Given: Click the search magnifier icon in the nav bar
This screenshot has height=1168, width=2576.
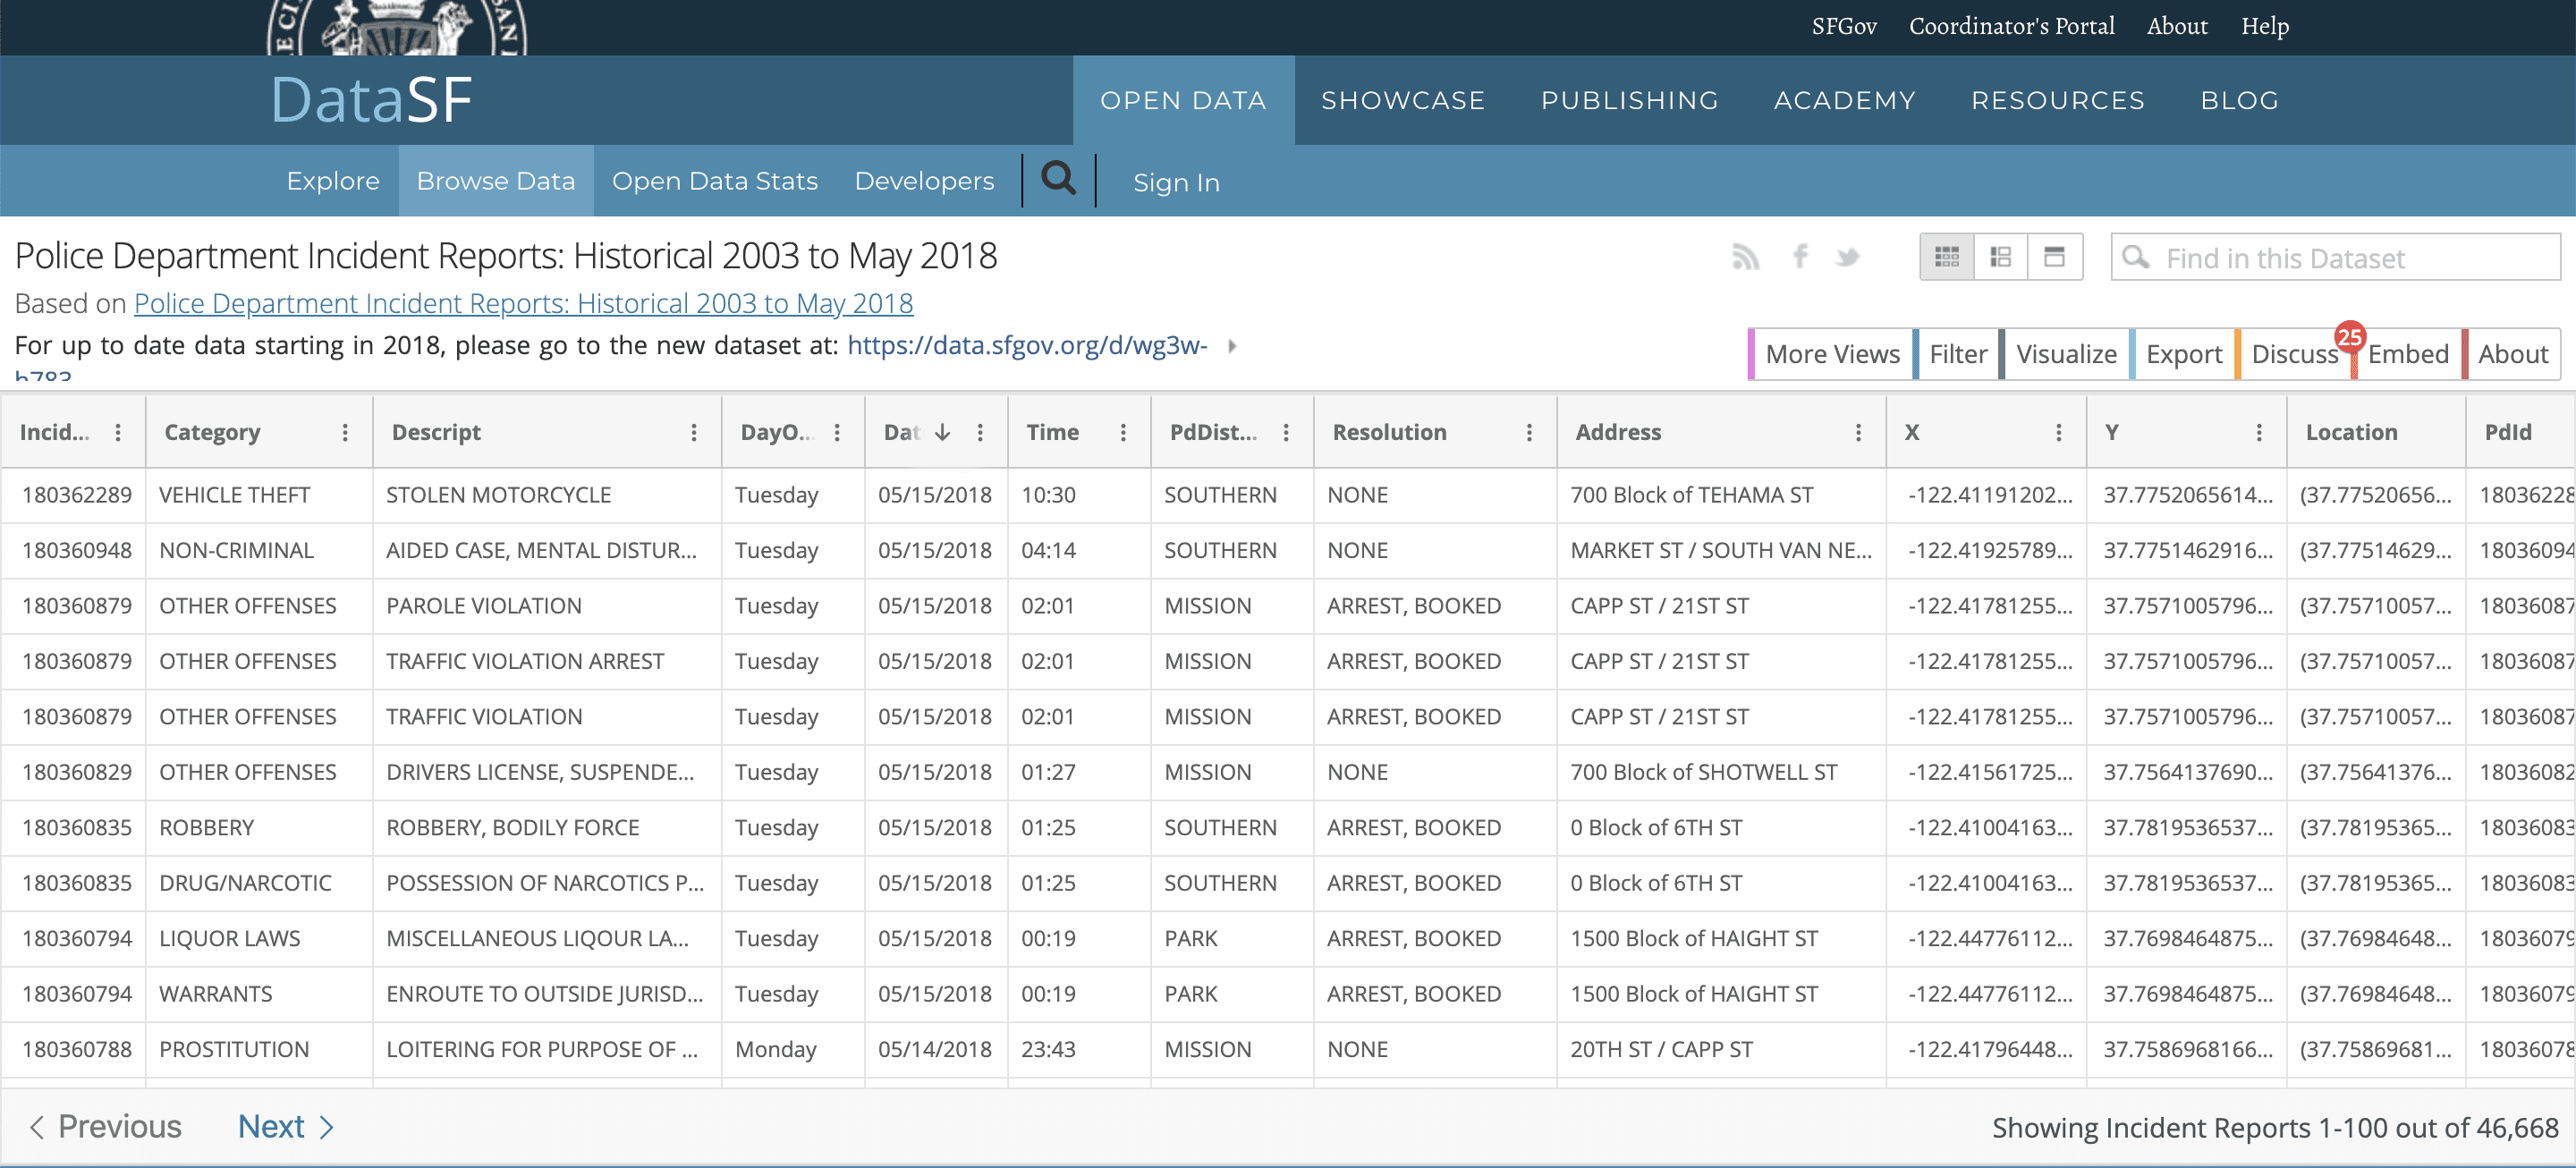Looking at the screenshot, I should point(1058,180).
